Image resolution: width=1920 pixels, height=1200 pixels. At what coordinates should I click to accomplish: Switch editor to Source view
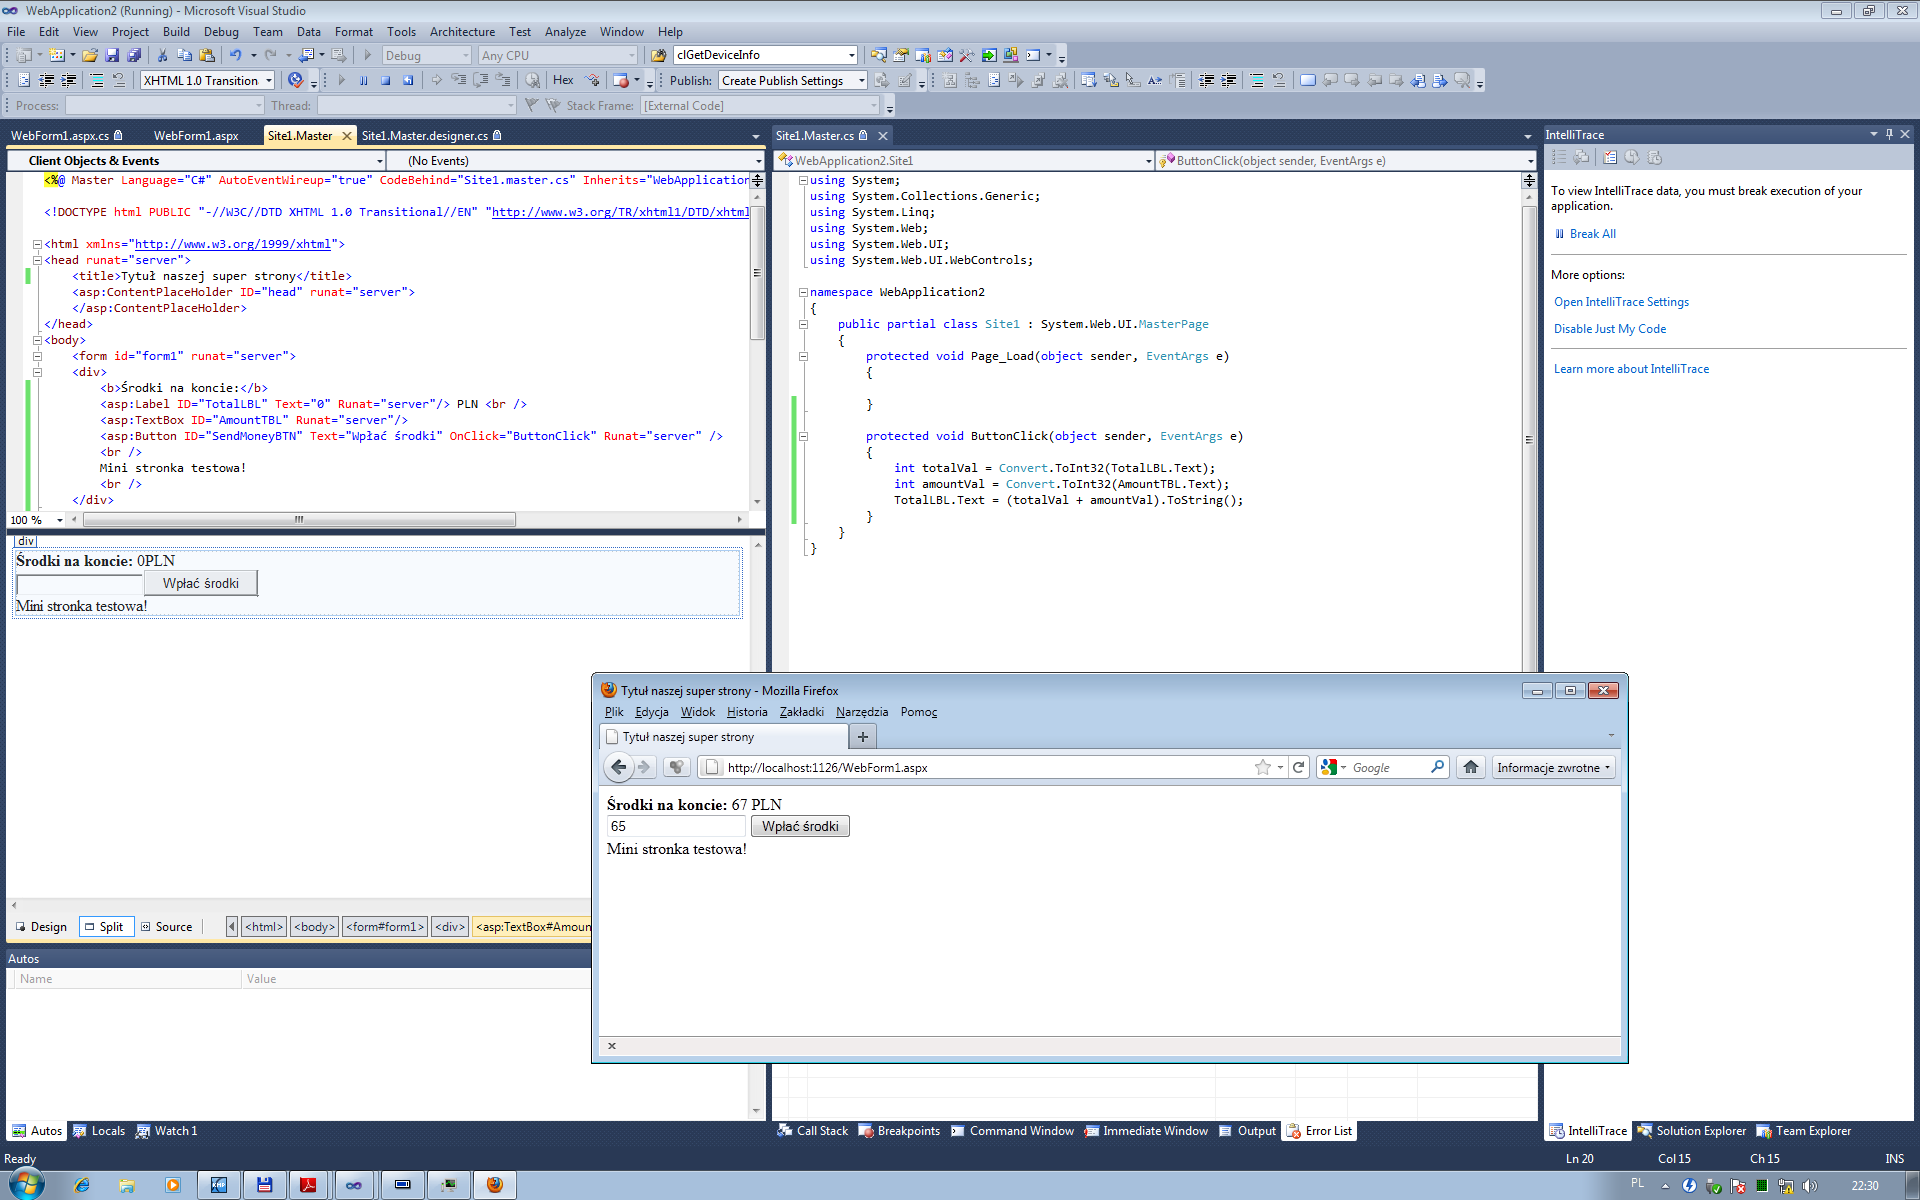coord(166,927)
